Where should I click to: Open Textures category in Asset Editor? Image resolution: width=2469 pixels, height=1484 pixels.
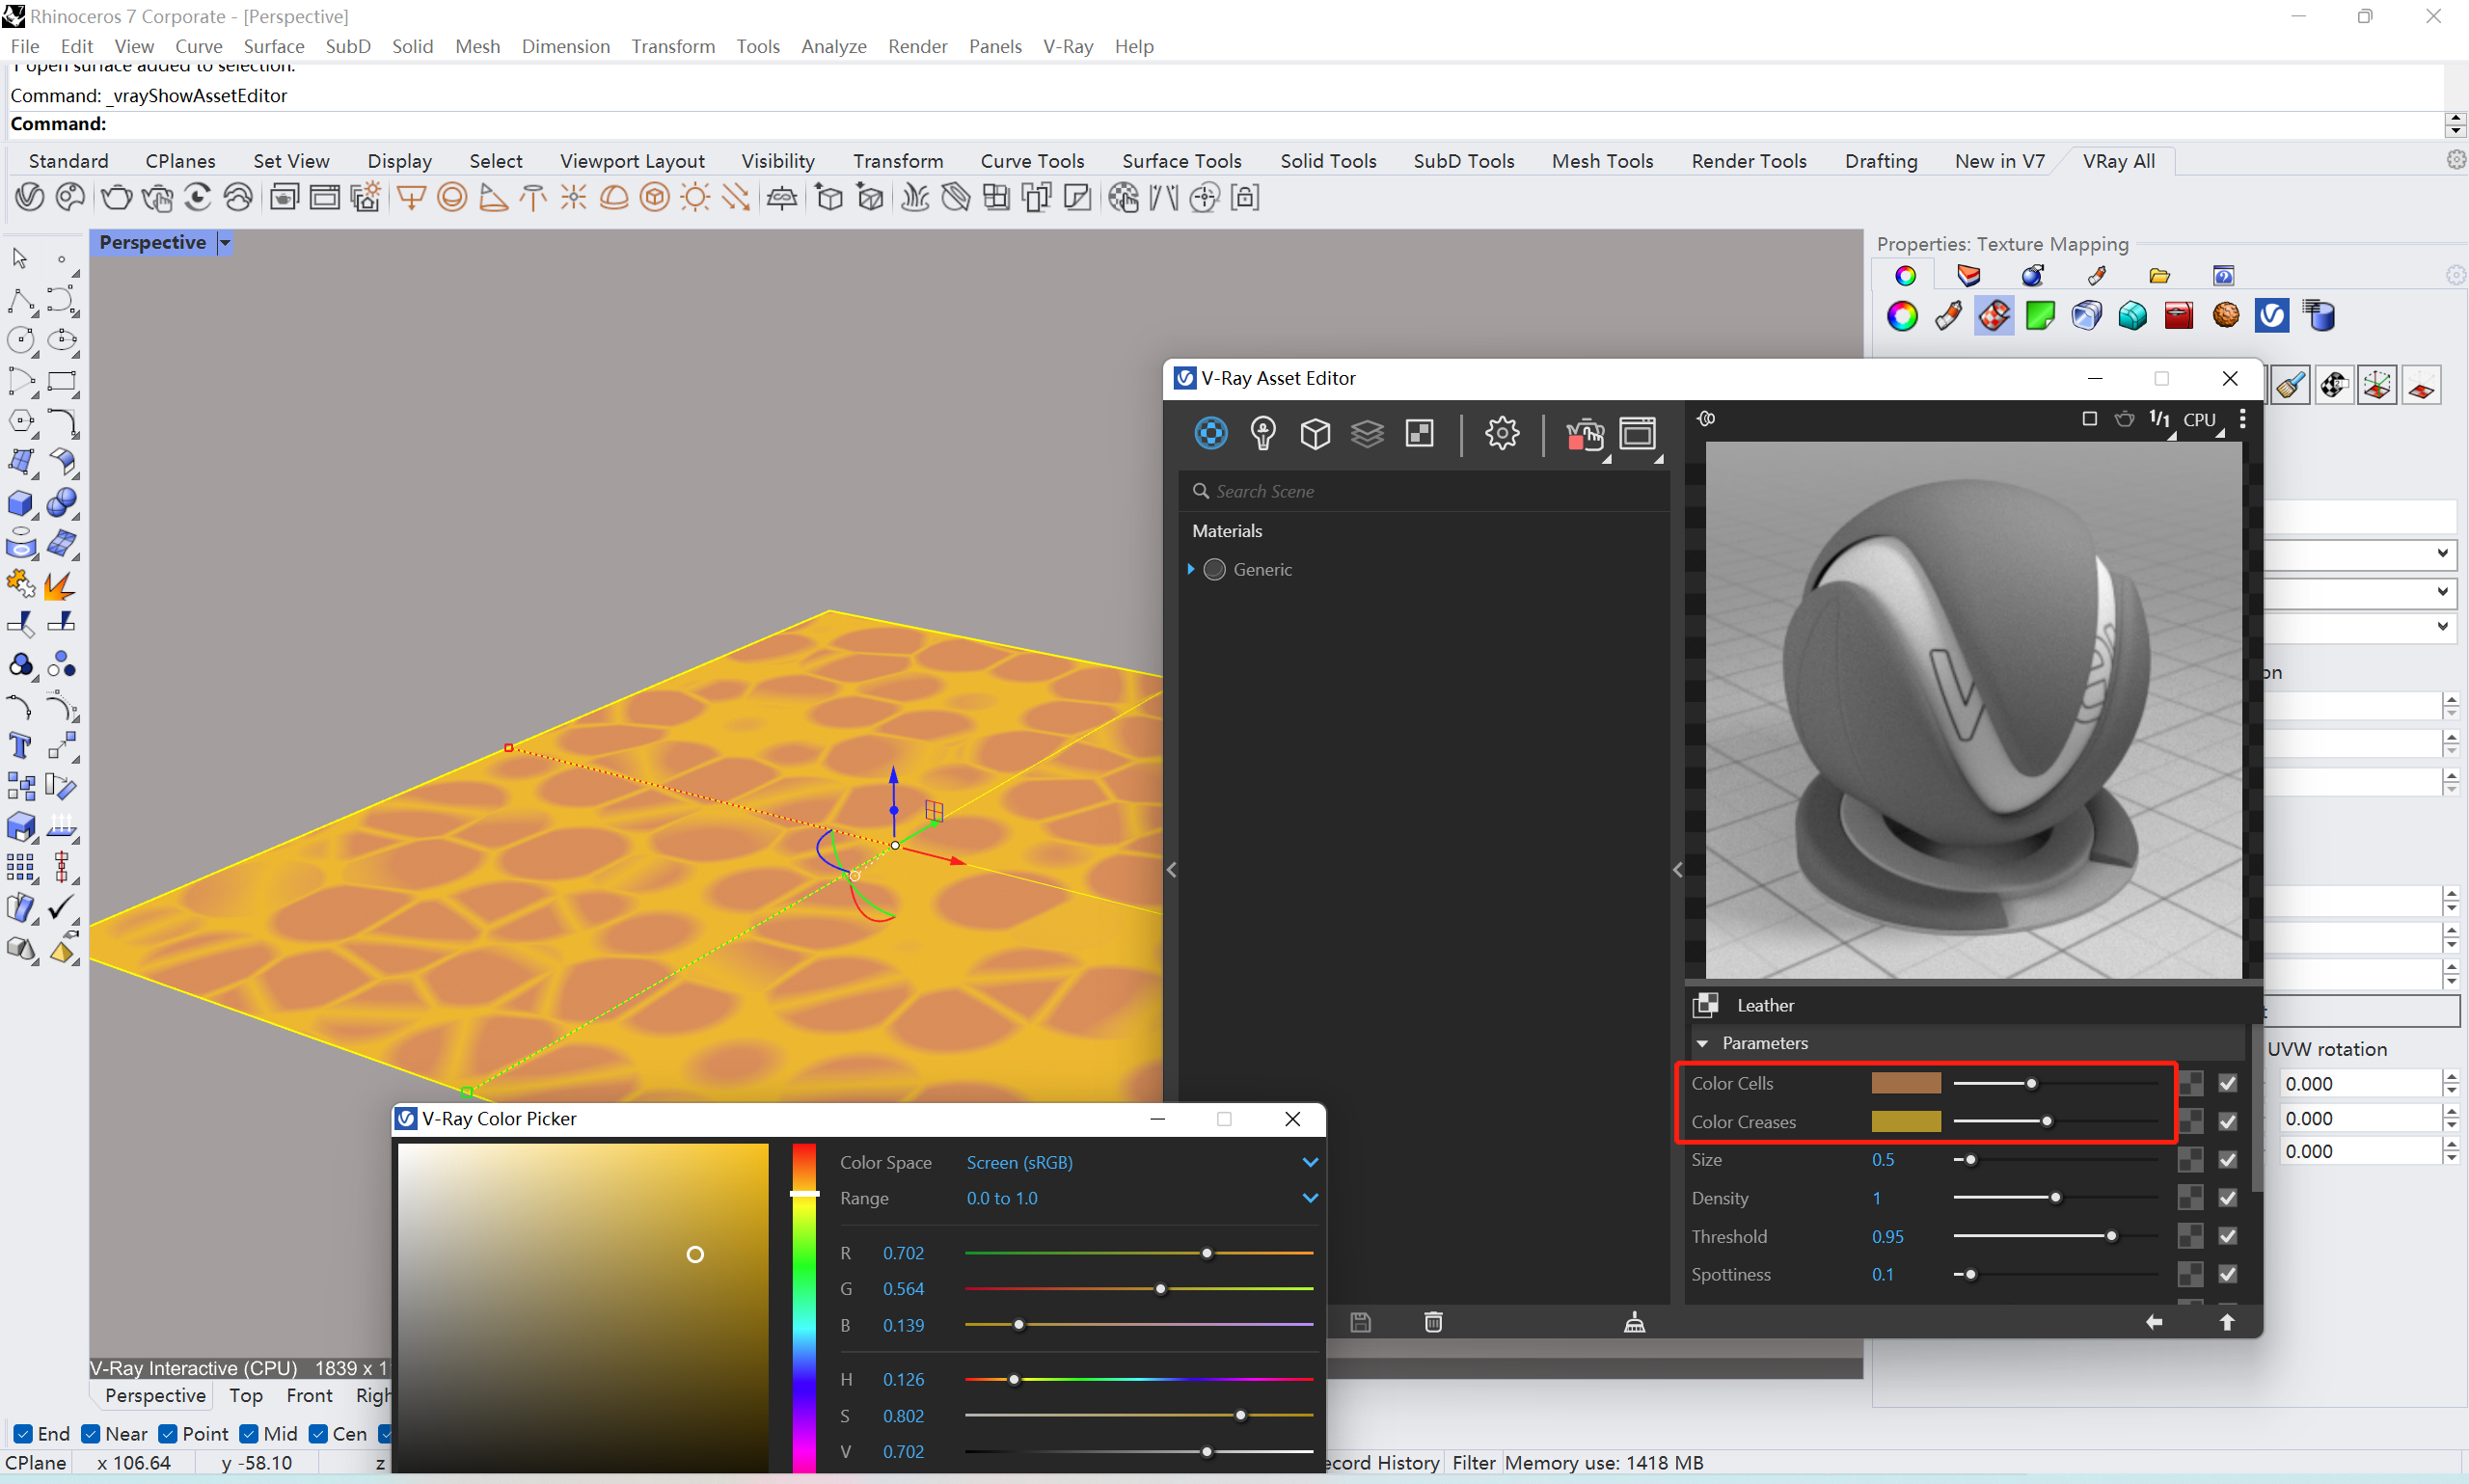1420,434
